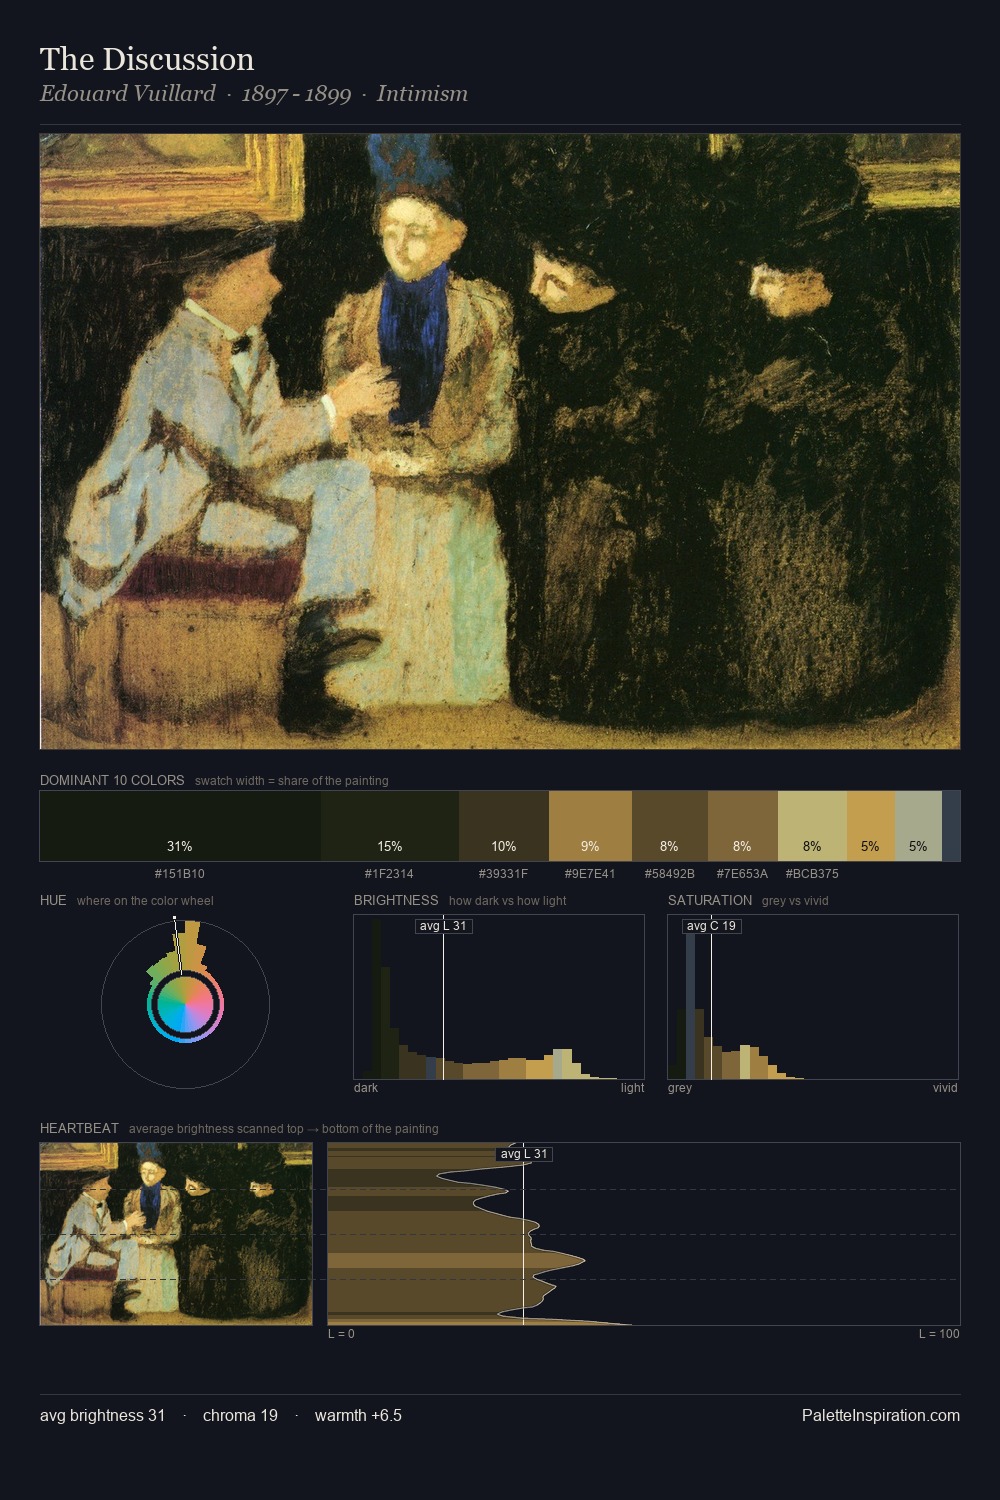Click "avg L 31" in Heartbeat chart
Image resolution: width=1000 pixels, height=1500 pixels.
coord(524,1154)
